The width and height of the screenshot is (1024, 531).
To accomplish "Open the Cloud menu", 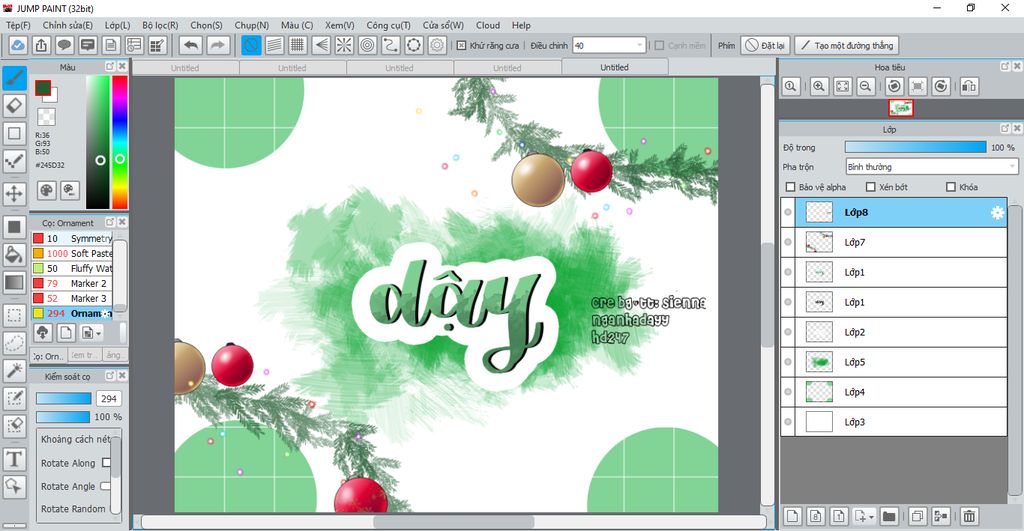I will [488, 25].
